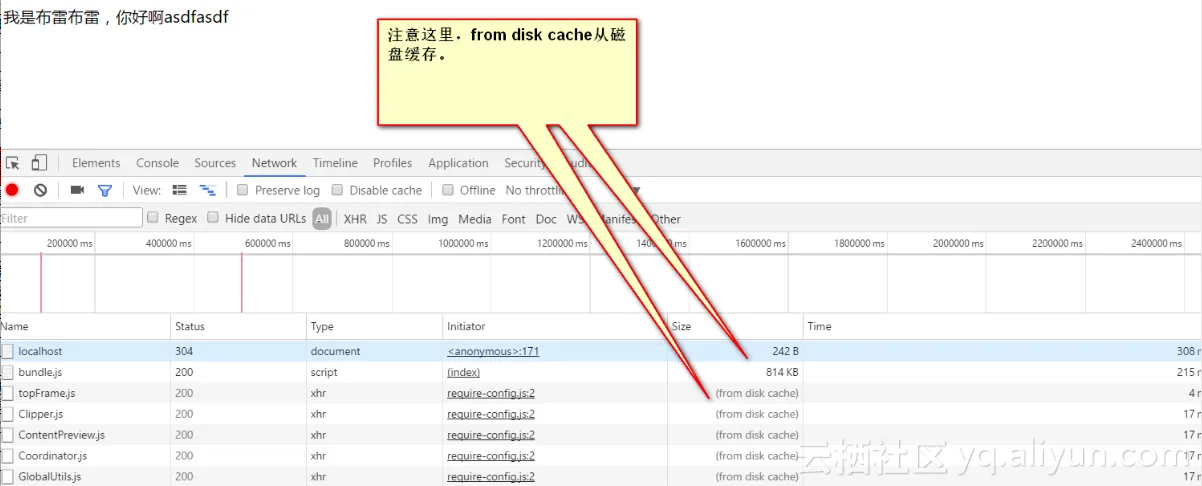This screenshot has width=1202, height=486.
Task: Open the Profiles tab
Action: pos(392,163)
